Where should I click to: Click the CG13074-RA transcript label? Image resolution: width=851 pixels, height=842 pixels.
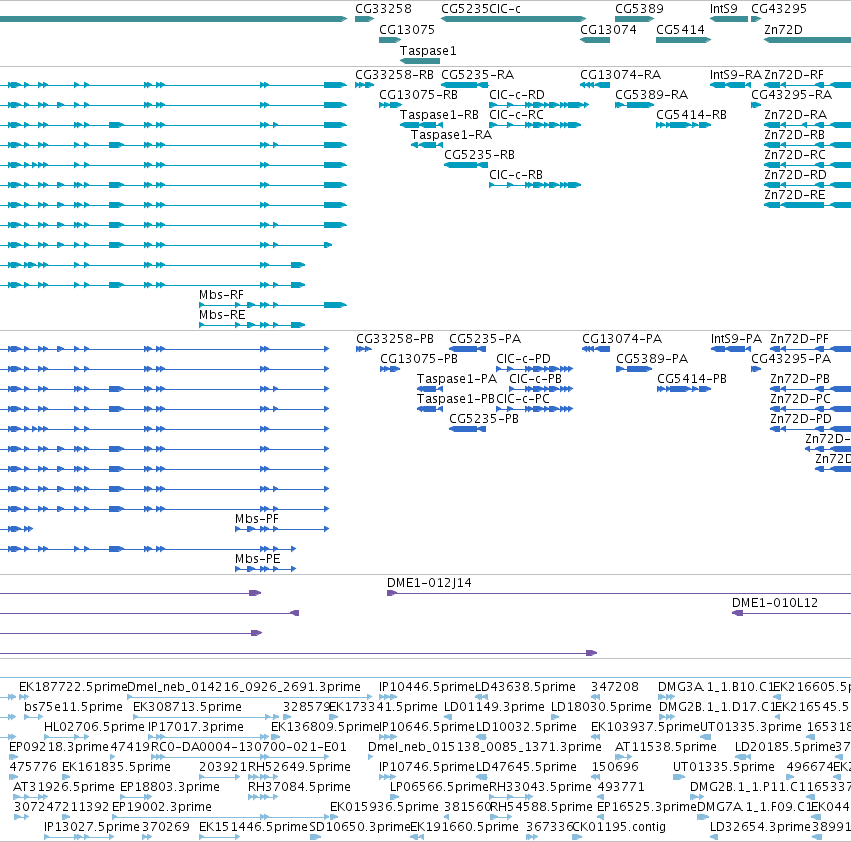pos(620,75)
